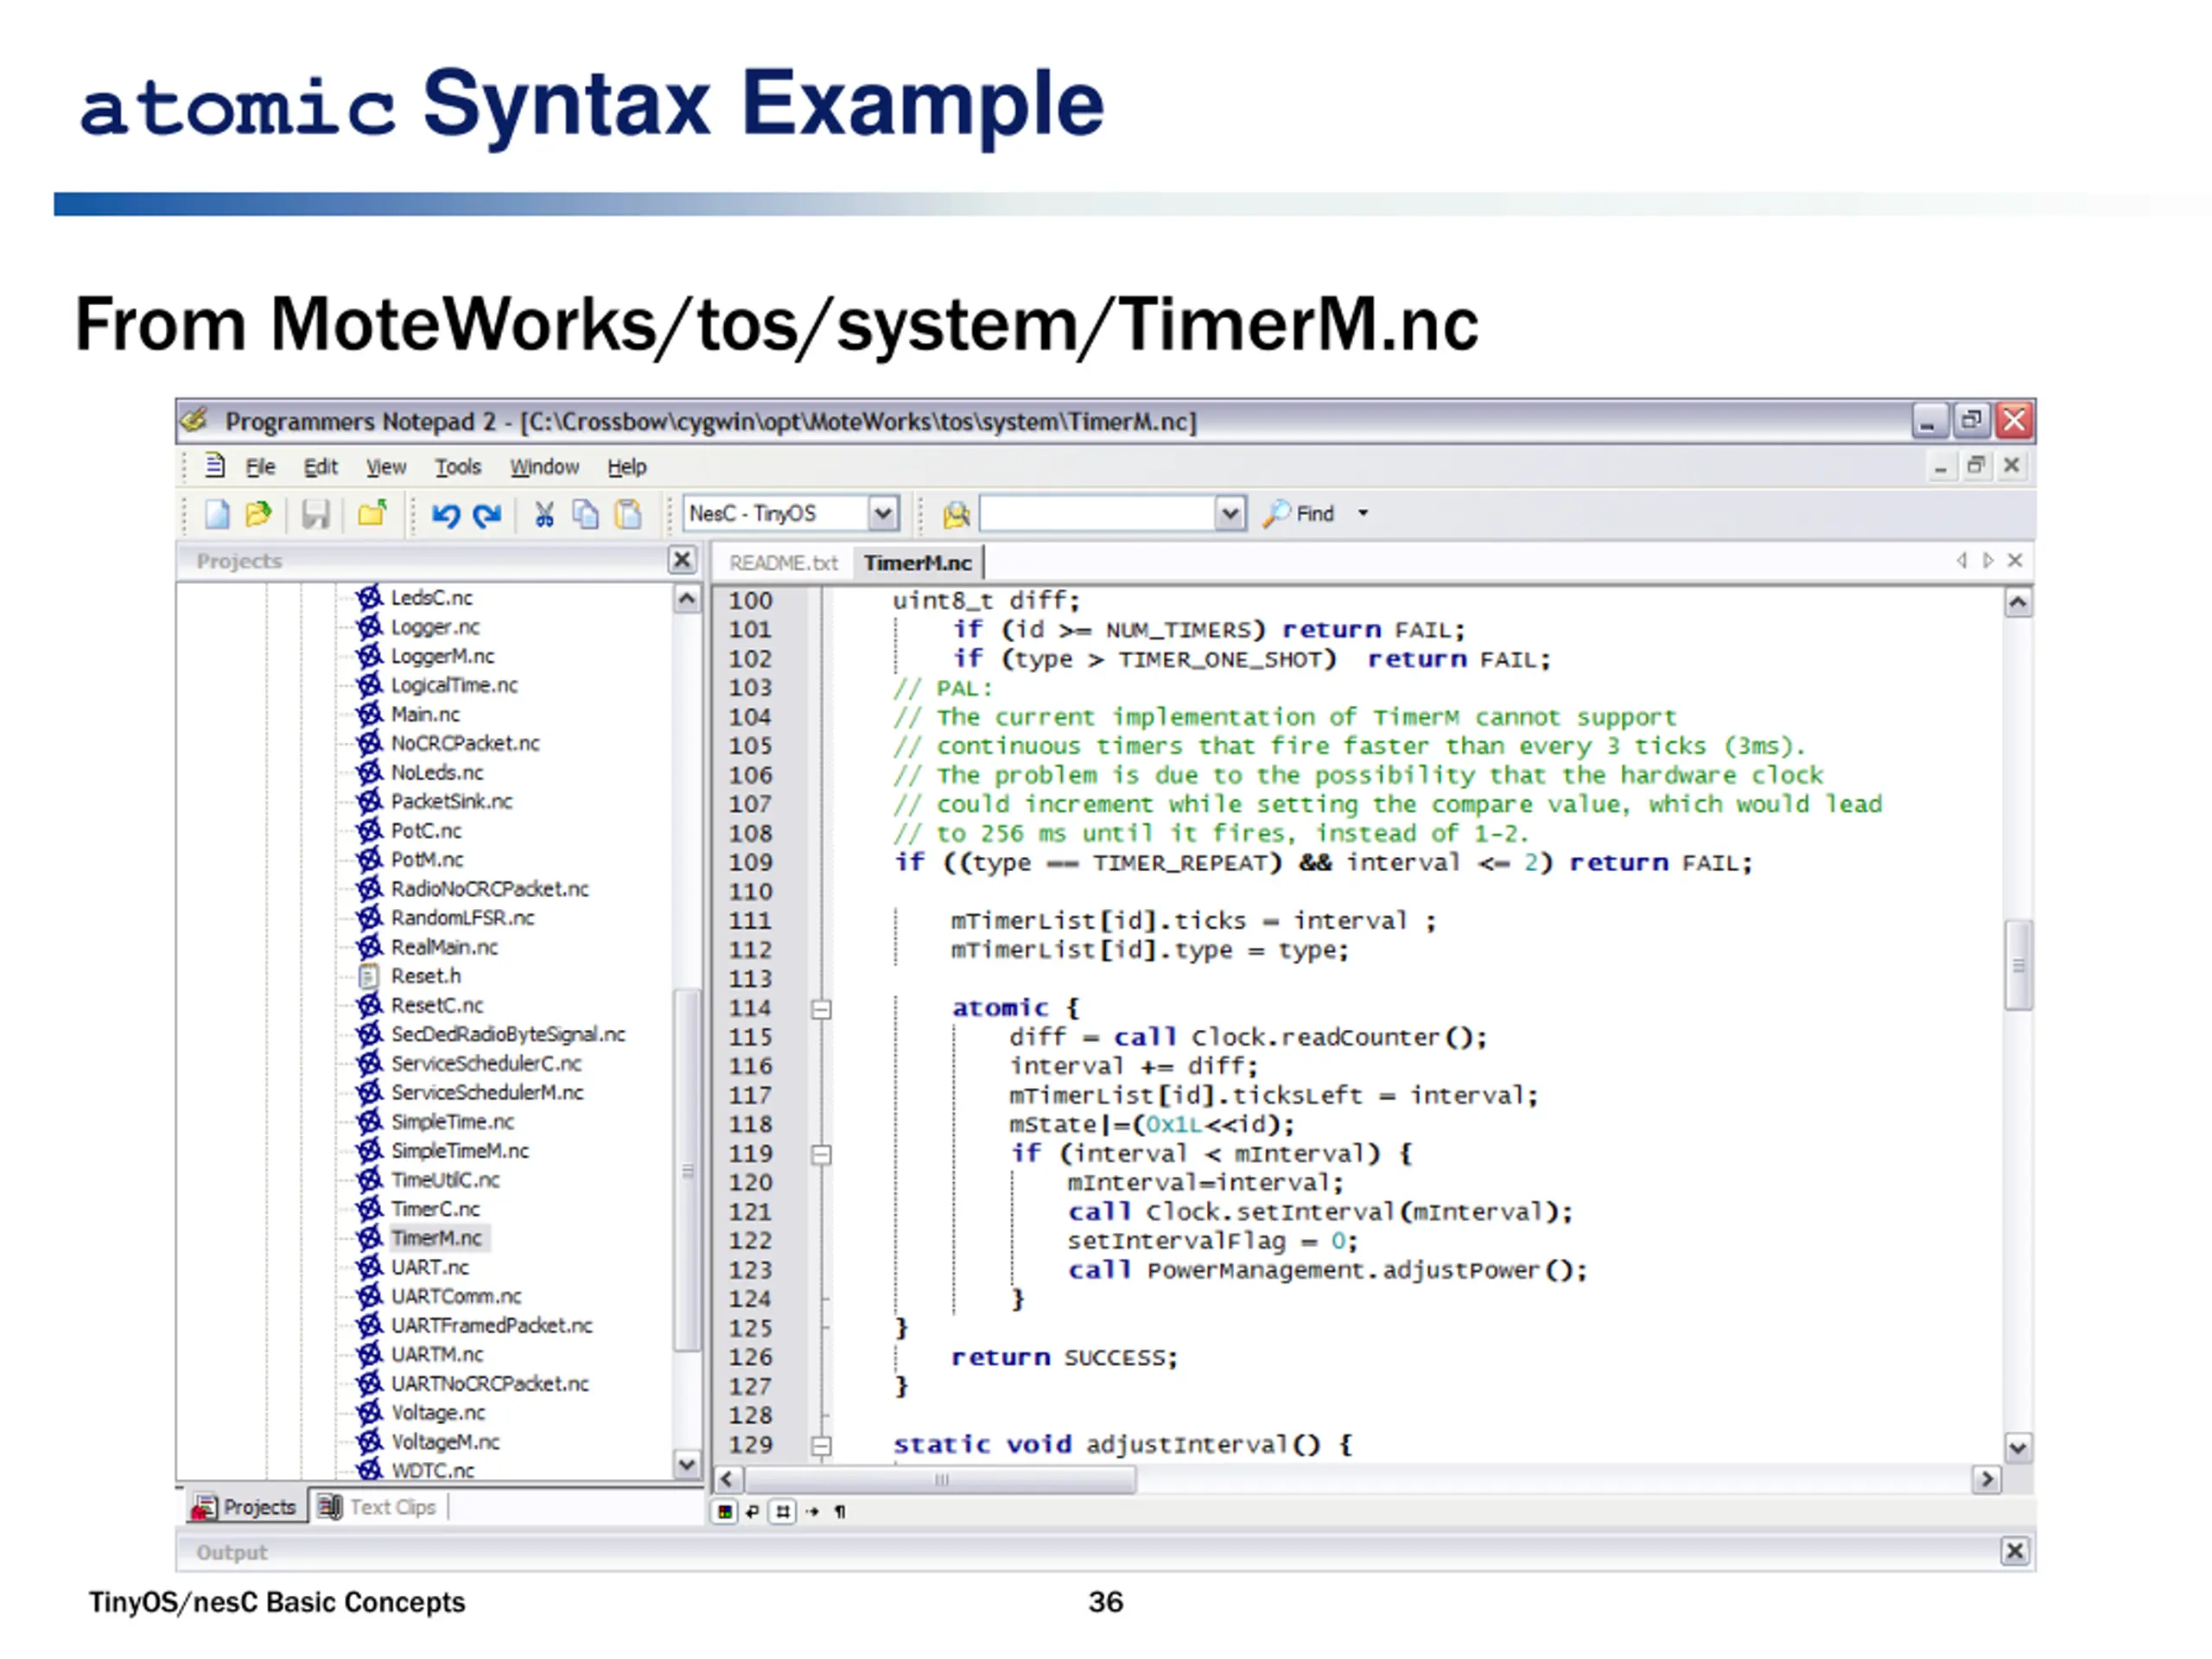Viewport: 2212px width, 1659px height.
Task: Minimize the inner document window
Action: tap(1941, 466)
